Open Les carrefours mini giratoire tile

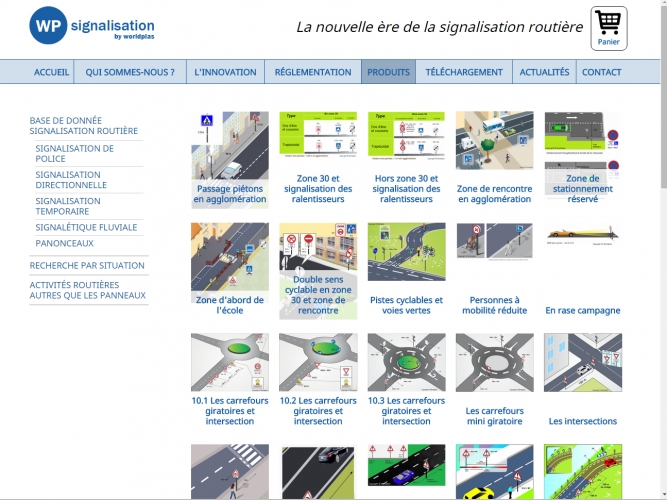pyautogui.click(x=494, y=380)
